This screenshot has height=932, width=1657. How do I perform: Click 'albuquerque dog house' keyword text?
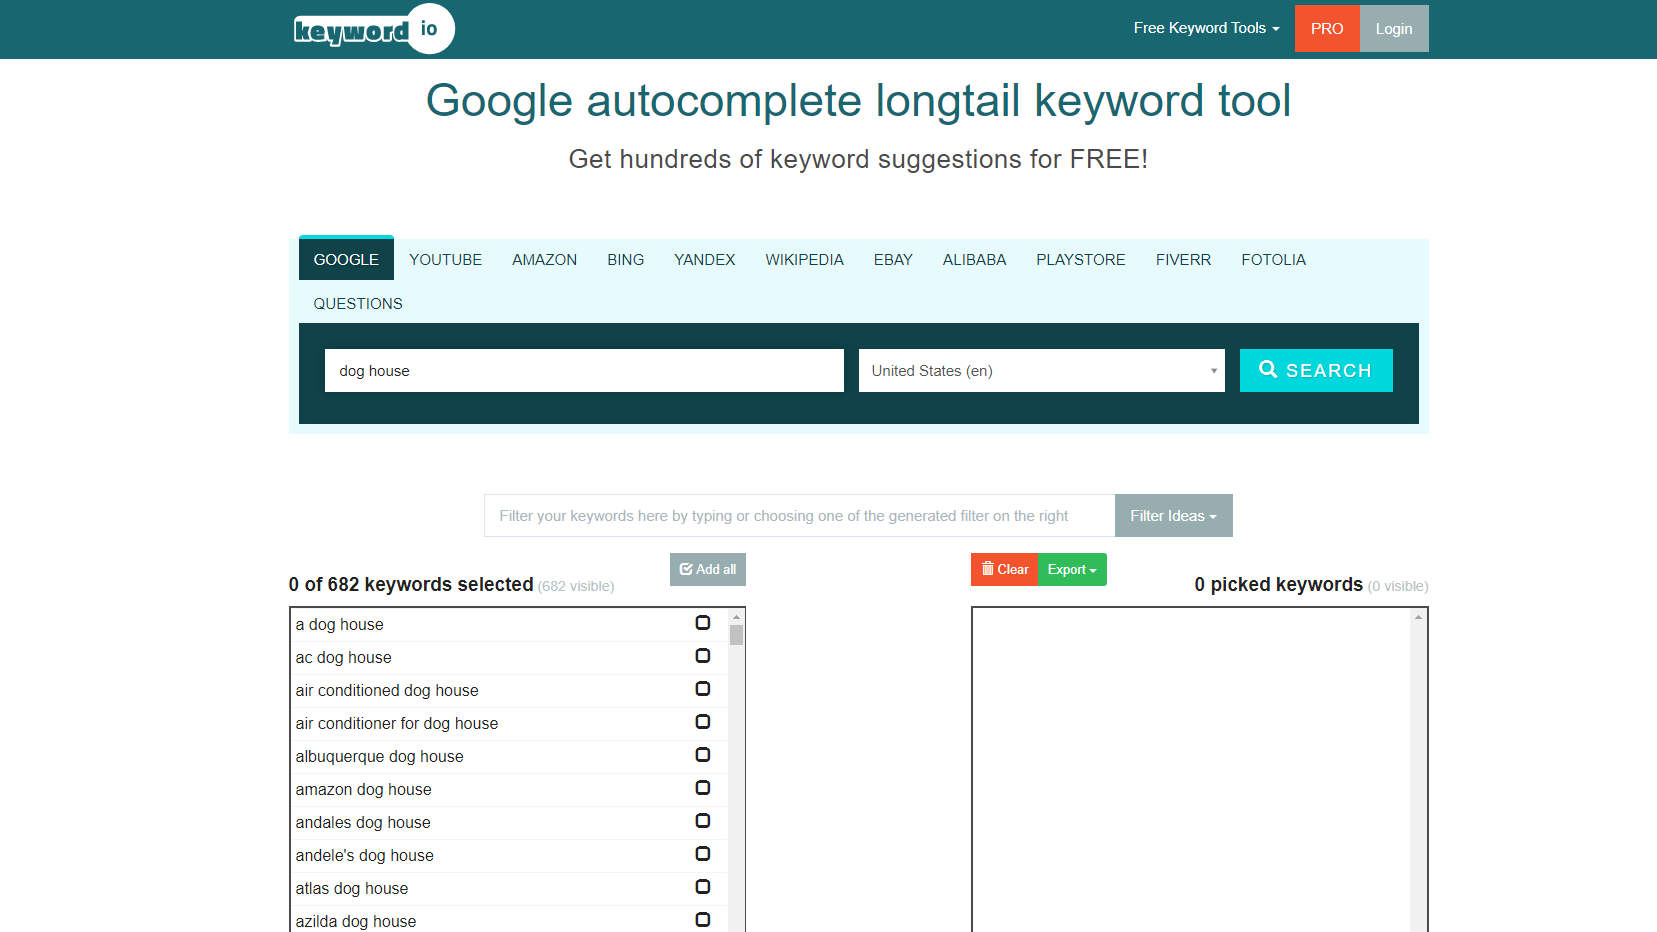pyautogui.click(x=379, y=756)
